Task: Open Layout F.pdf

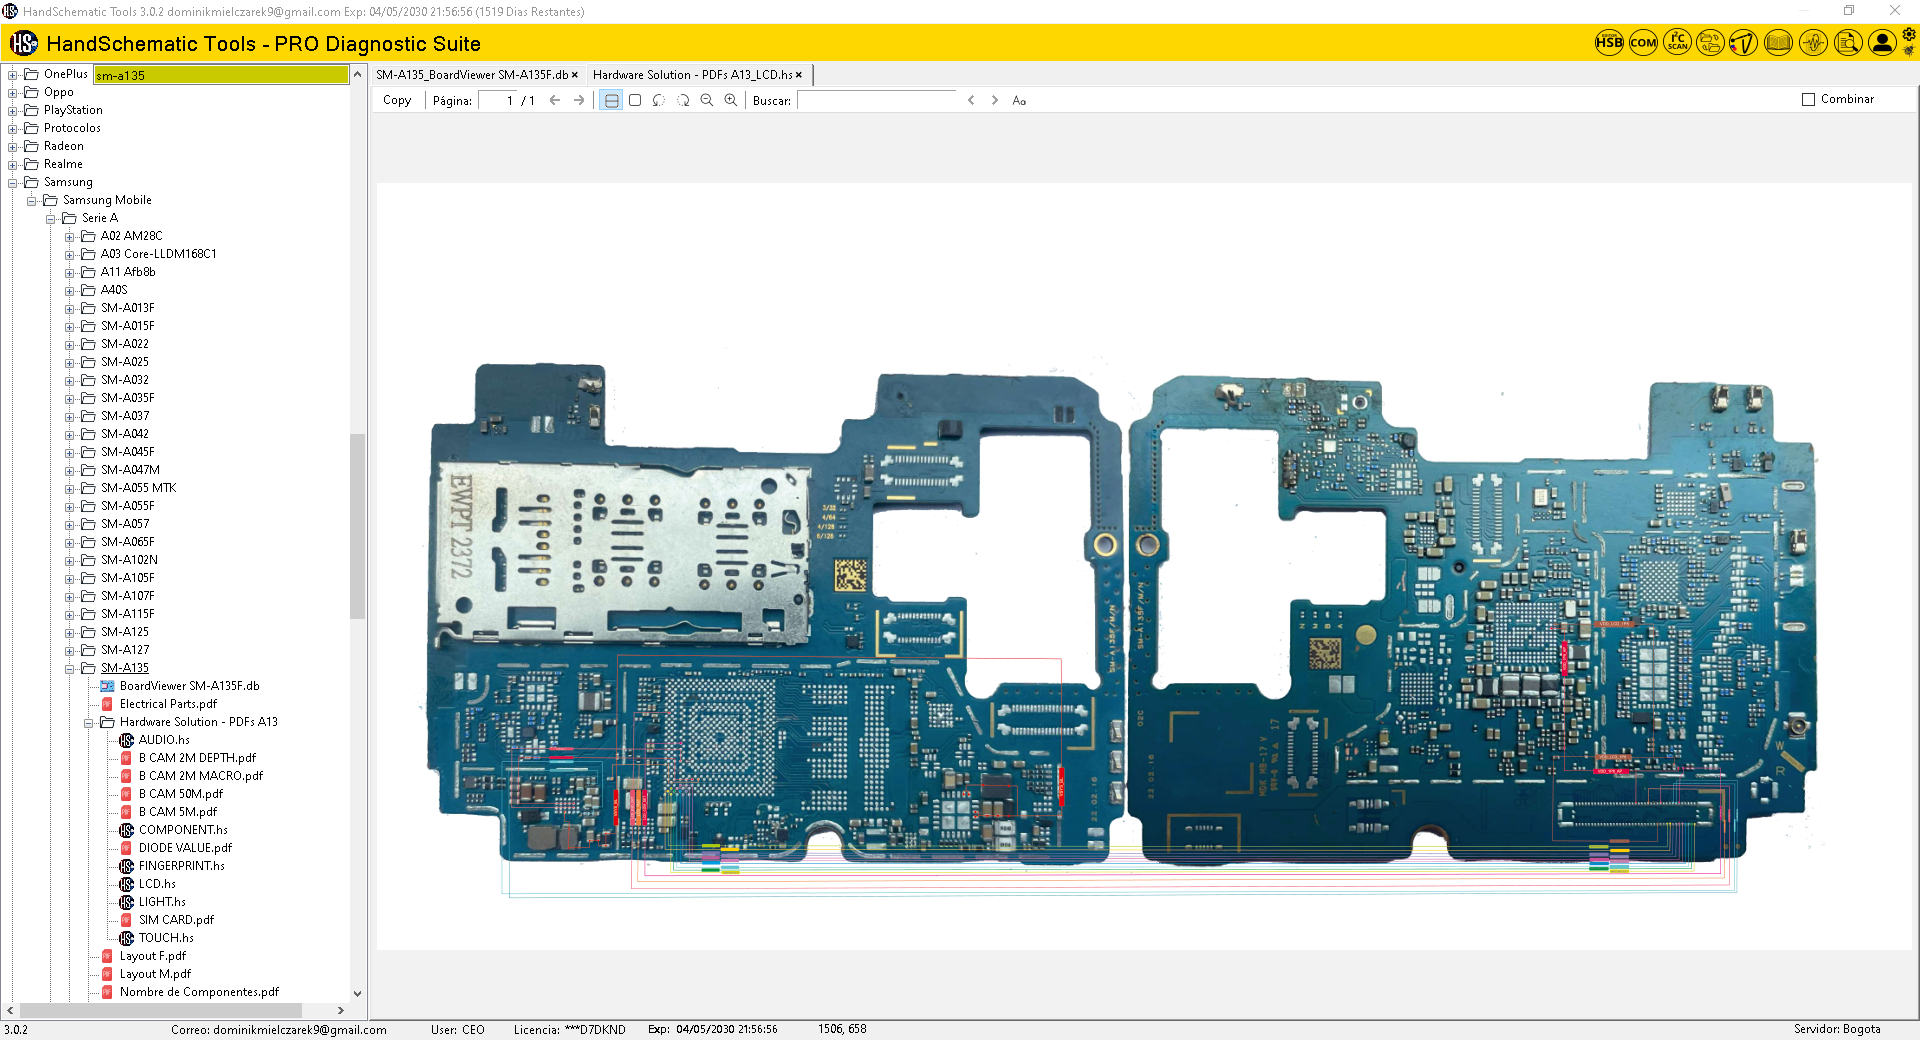Action: click(x=152, y=956)
